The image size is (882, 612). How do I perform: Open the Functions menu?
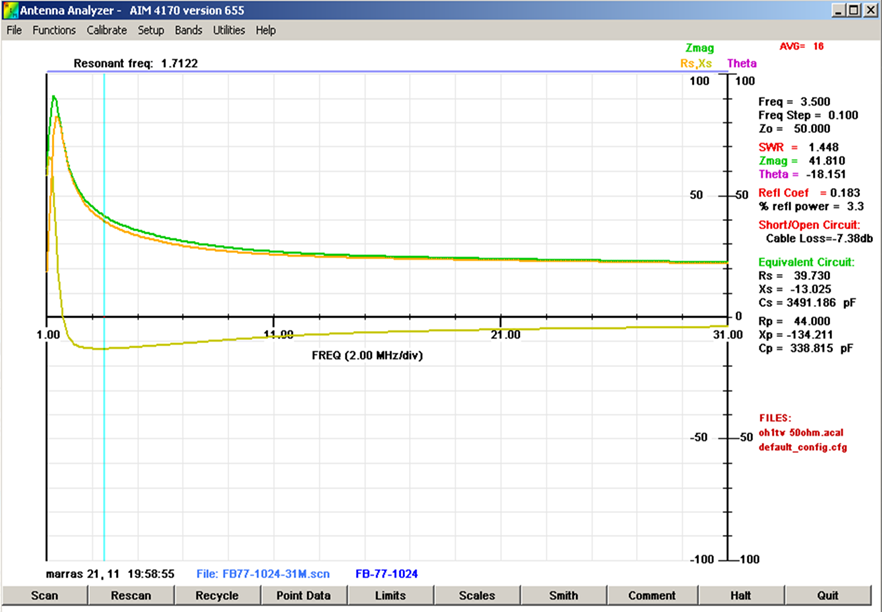pos(54,30)
